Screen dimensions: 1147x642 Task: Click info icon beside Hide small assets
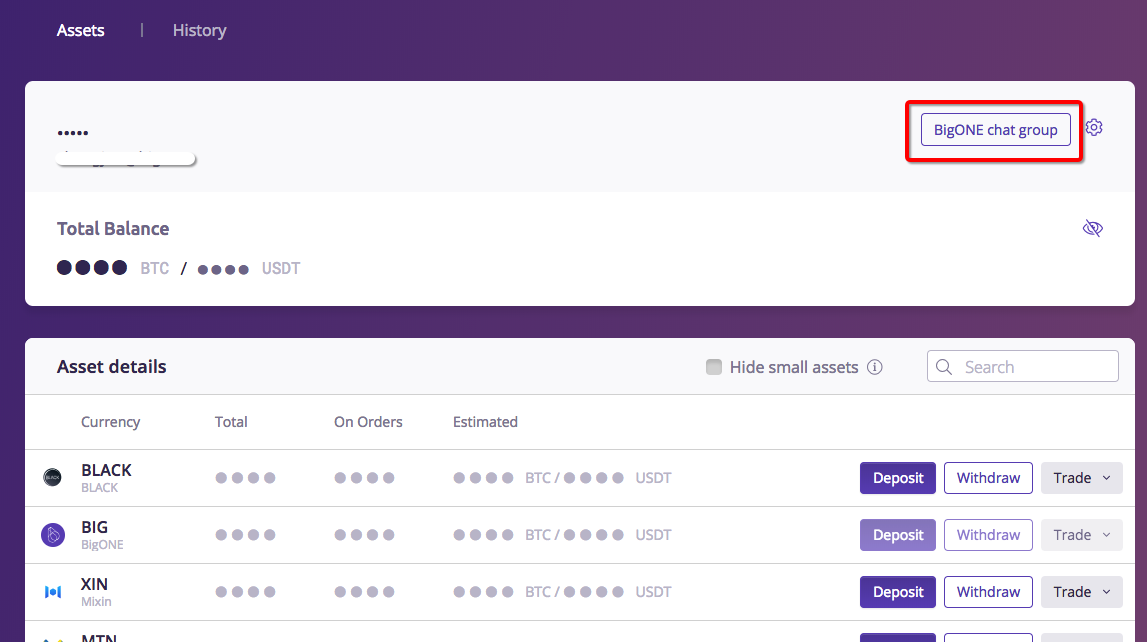(x=875, y=367)
